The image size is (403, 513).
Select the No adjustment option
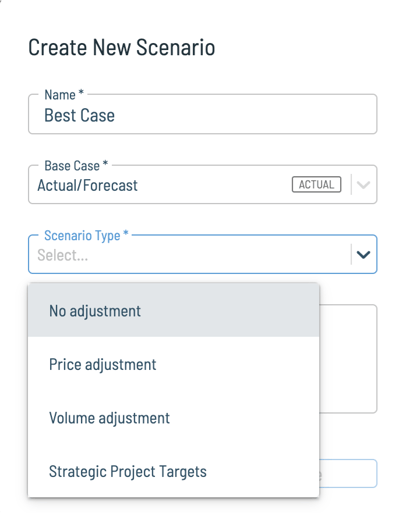coord(174,310)
